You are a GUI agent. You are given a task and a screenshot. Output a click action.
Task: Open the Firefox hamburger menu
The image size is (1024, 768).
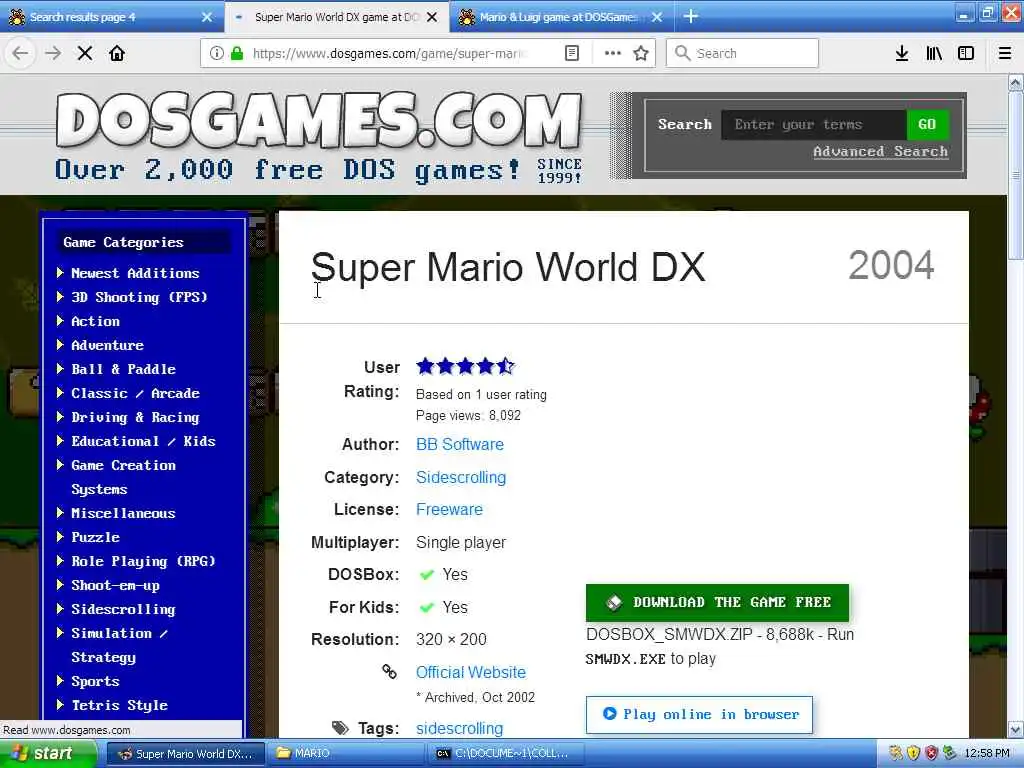click(1005, 54)
